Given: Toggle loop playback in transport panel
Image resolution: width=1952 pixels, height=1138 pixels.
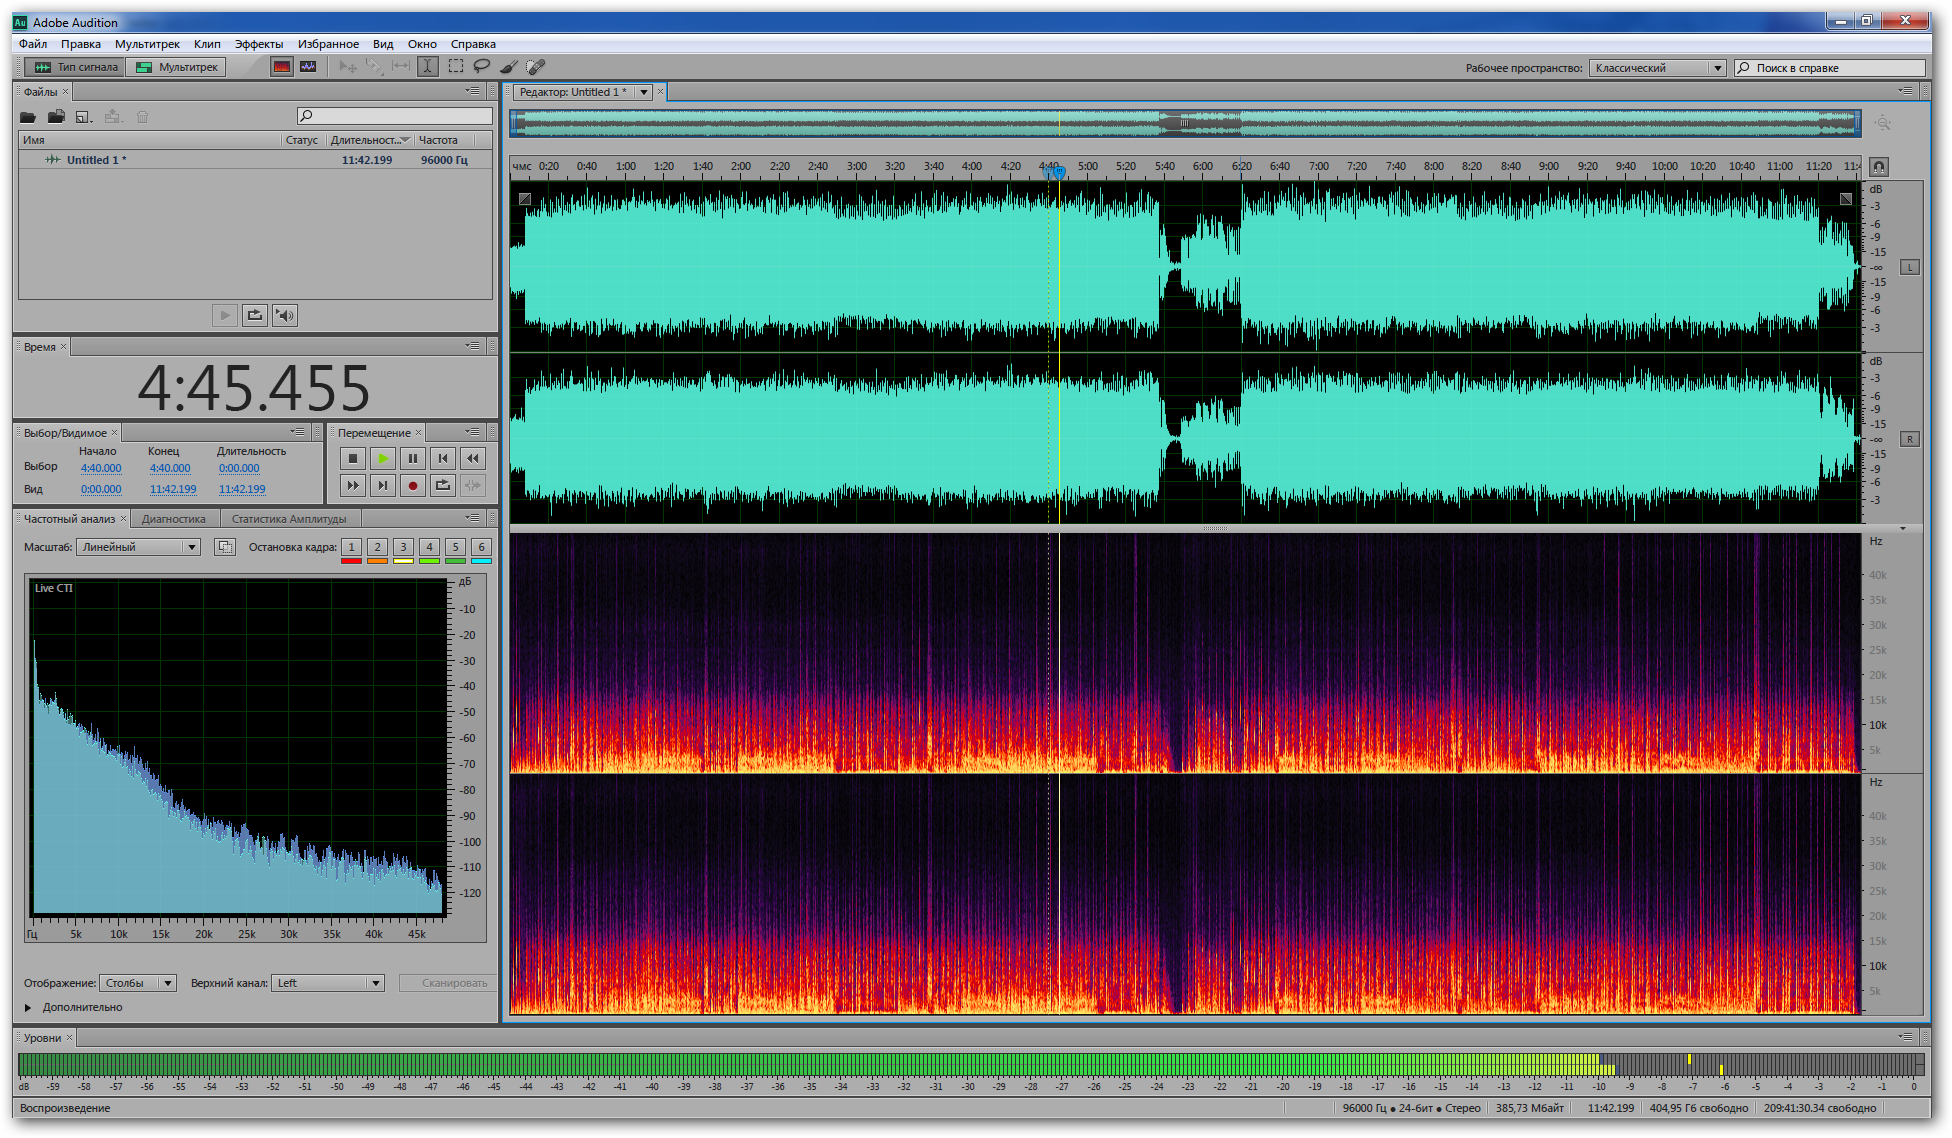Looking at the screenshot, I should click(x=442, y=486).
